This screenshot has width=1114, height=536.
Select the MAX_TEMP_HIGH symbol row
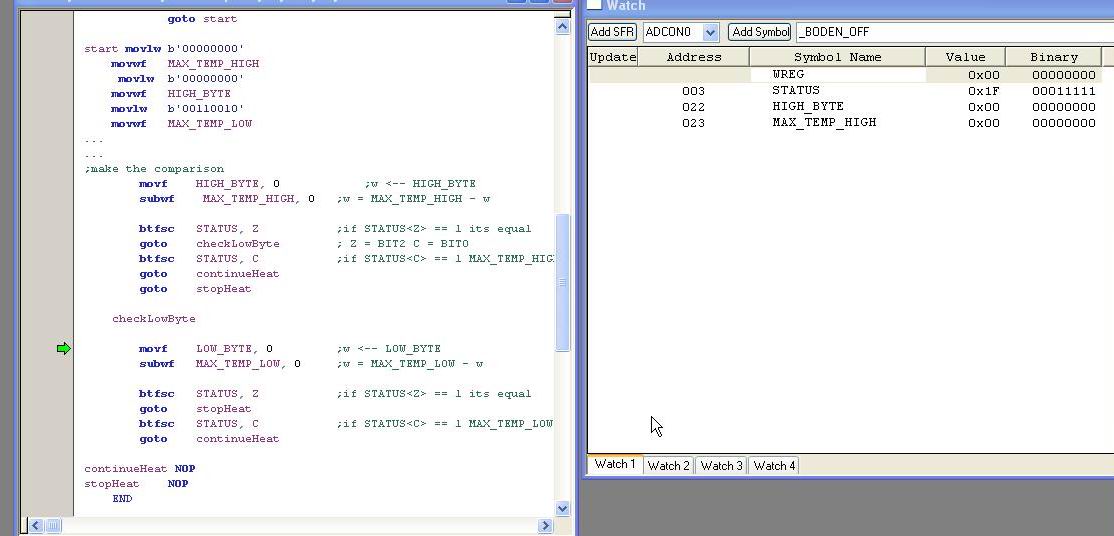(845, 123)
